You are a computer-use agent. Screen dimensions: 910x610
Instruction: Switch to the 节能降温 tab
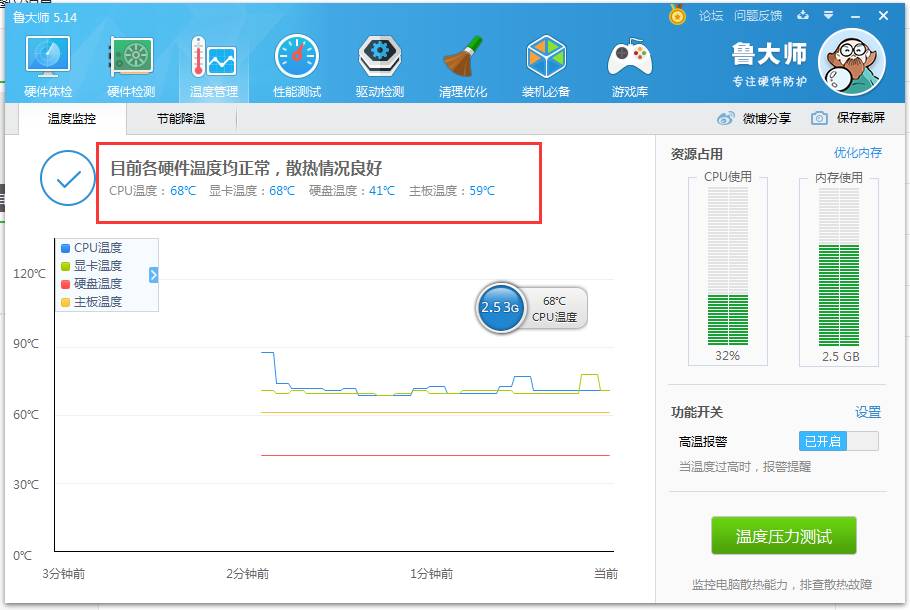click(180, 119)
